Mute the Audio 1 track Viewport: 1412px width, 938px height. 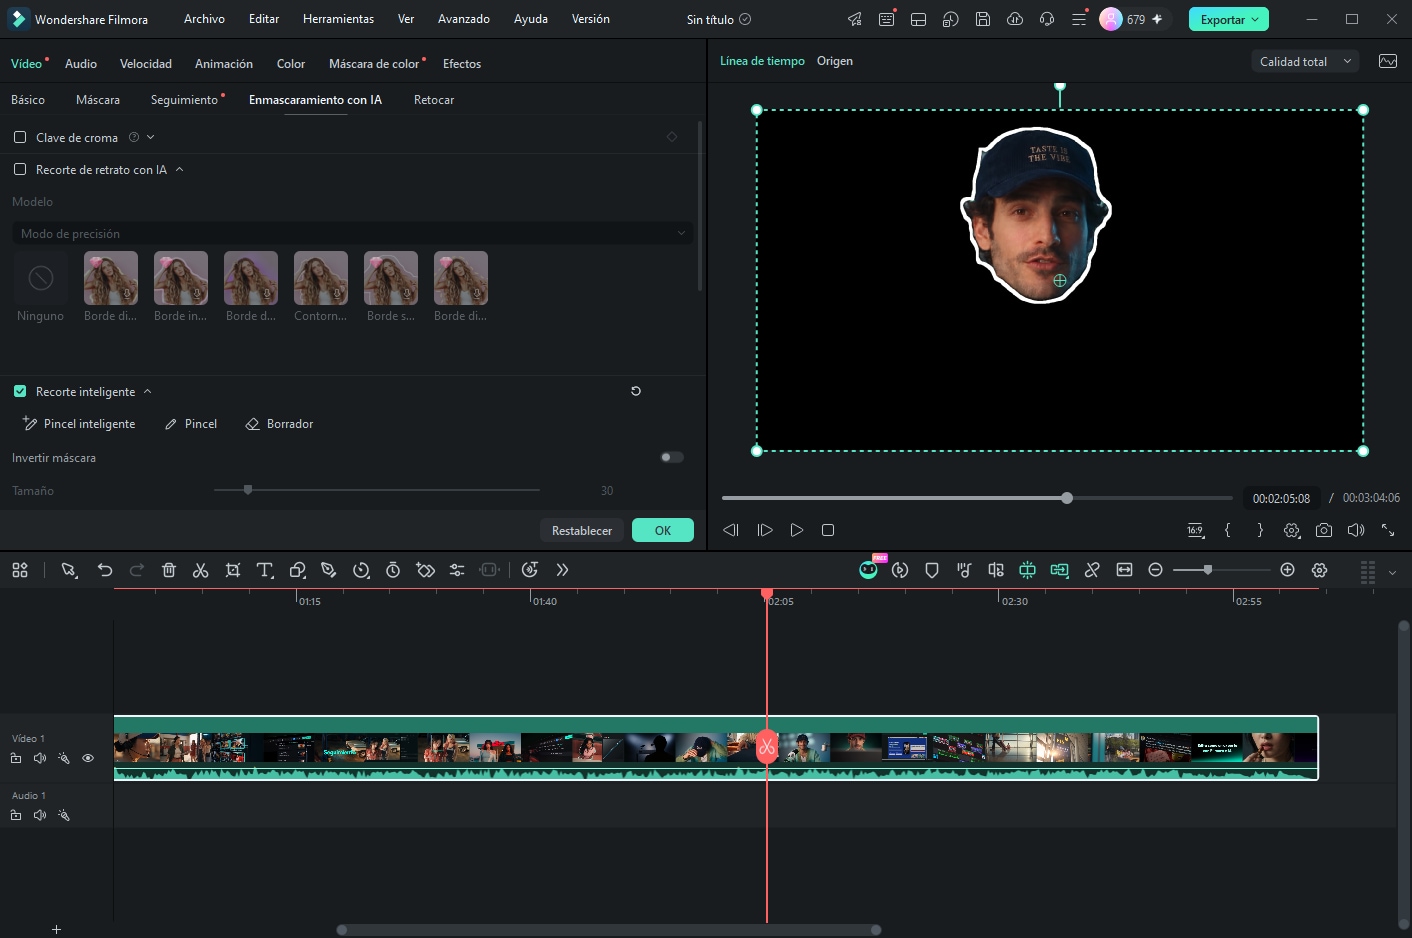tap(40, 815)
